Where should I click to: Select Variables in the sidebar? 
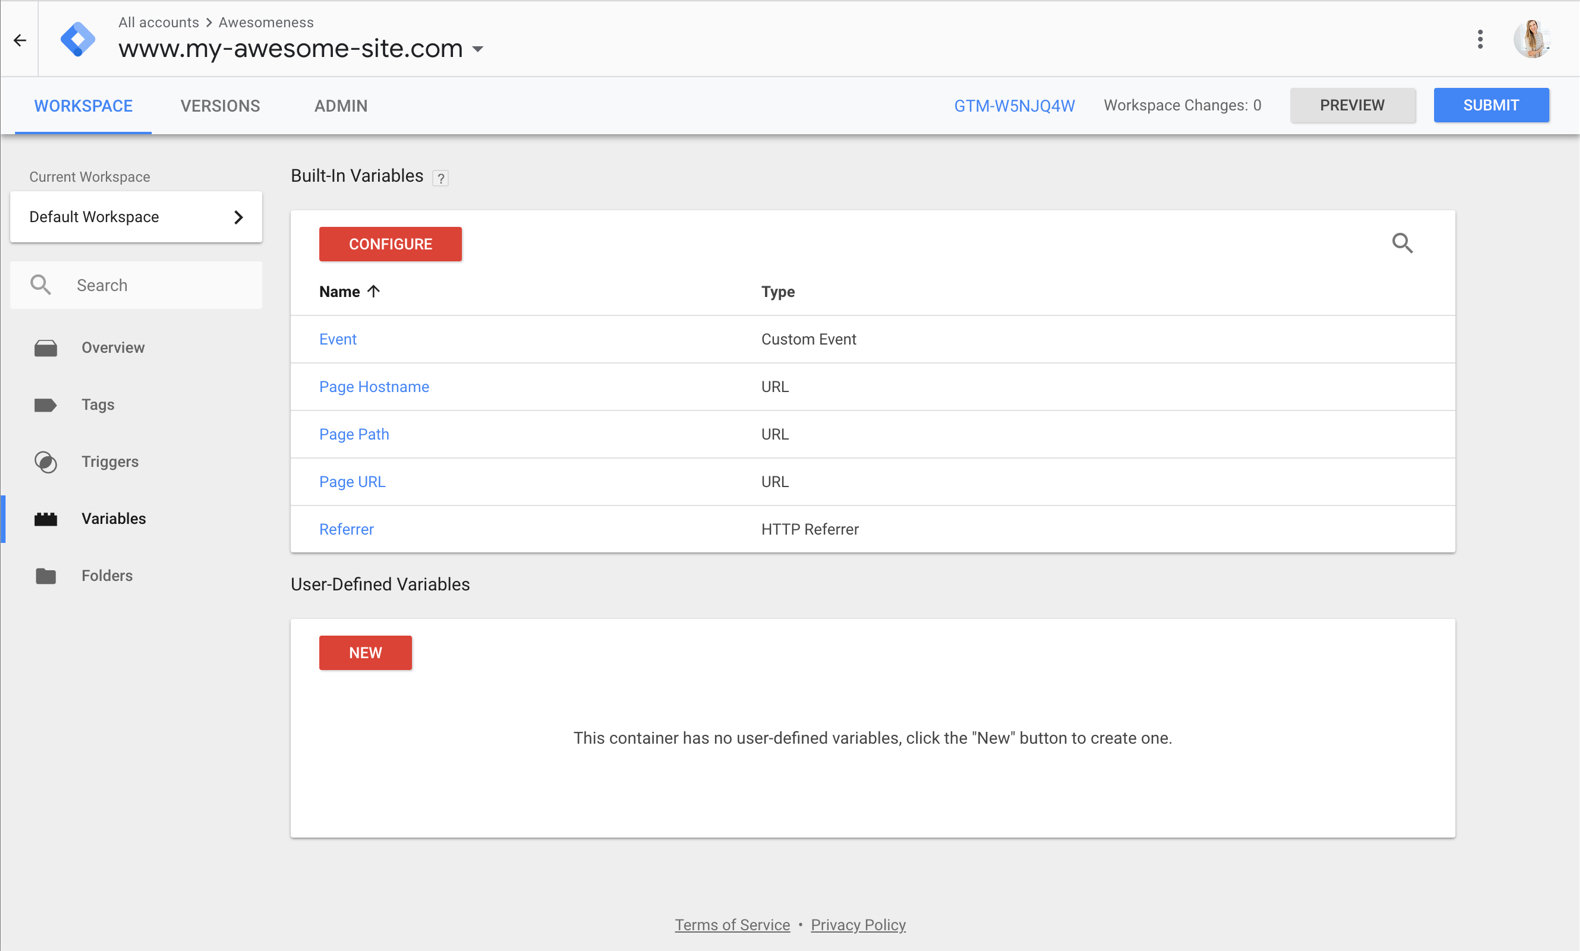pyautogui.click(x=114, y=519)
